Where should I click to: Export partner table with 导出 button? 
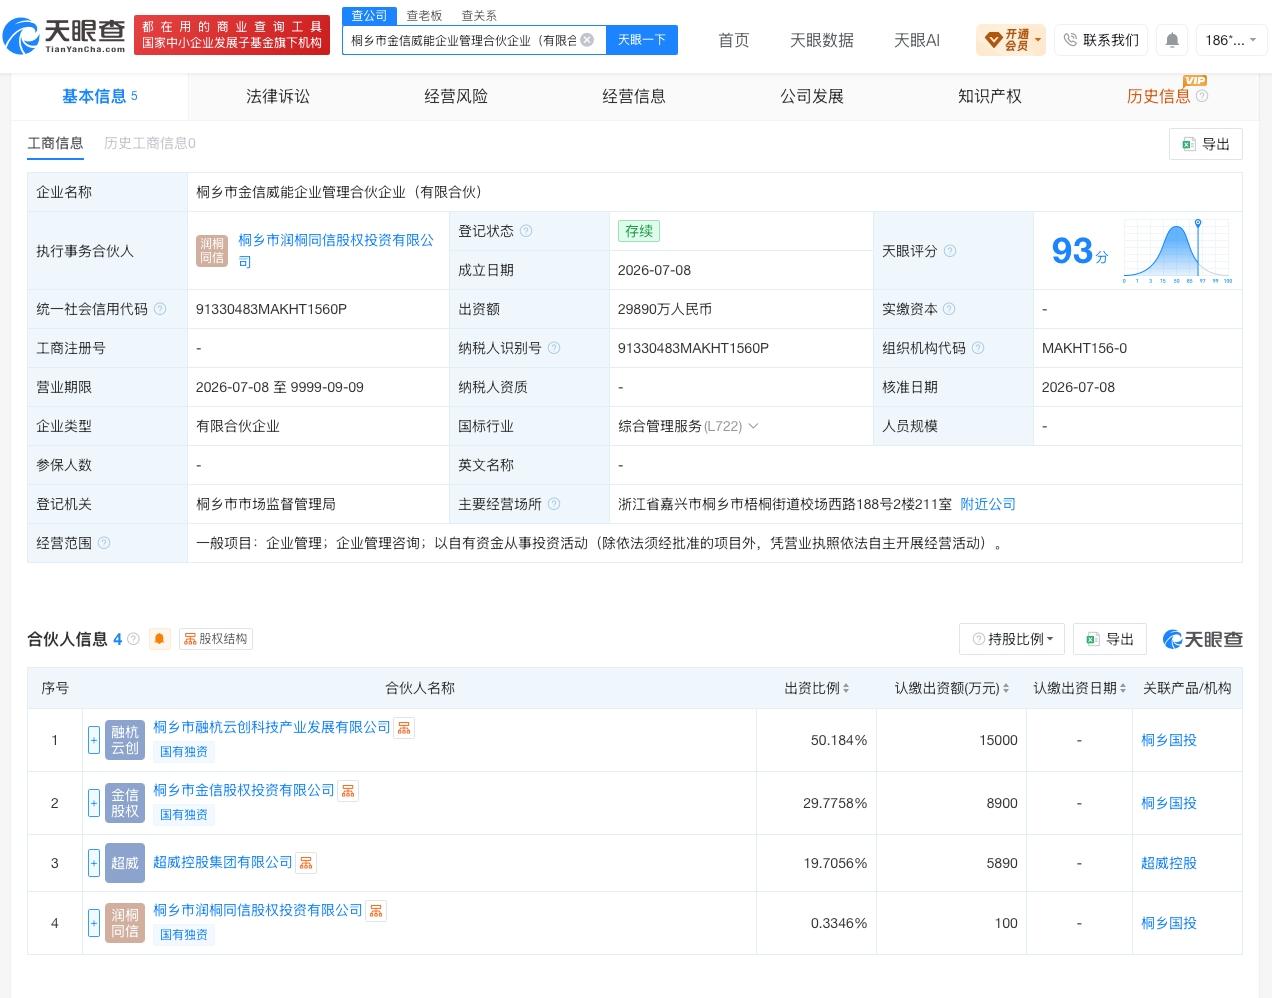pos(1110,639)
